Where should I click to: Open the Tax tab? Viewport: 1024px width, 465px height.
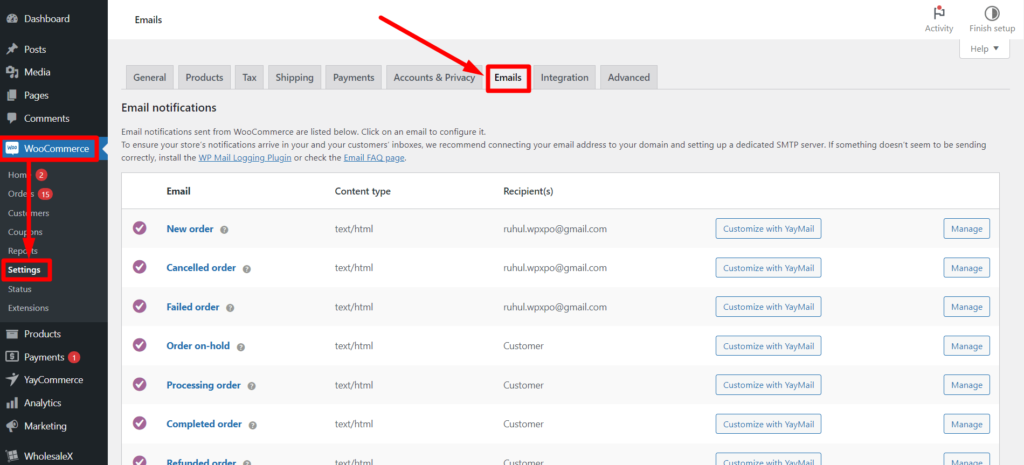(249, 77)
